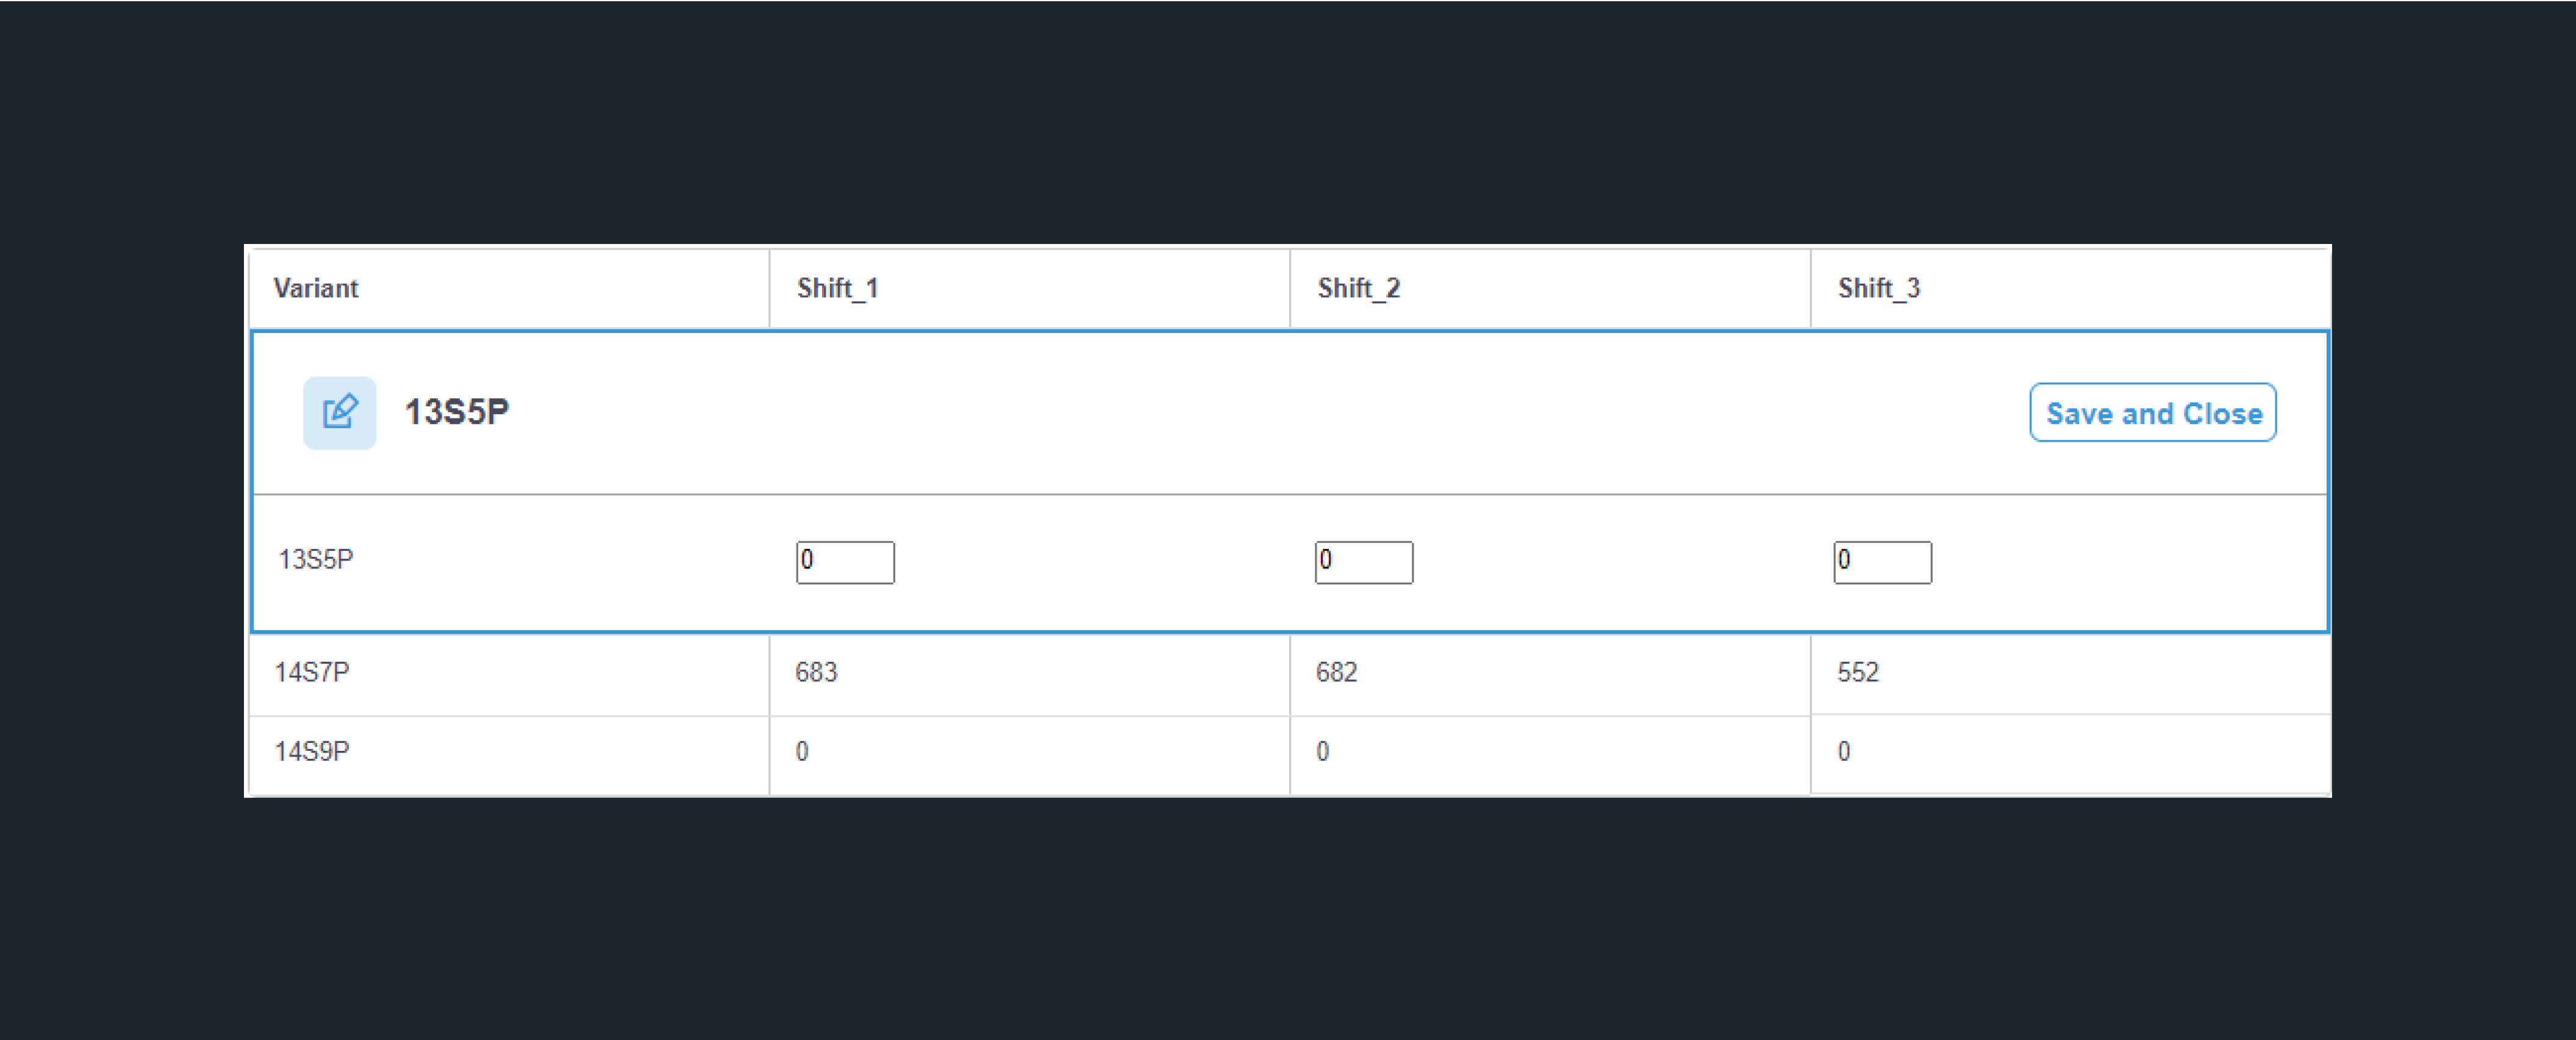Select the Shift_2 cell in the 14S9P row
The image size is (2576, 1040).
[1550, 754]
